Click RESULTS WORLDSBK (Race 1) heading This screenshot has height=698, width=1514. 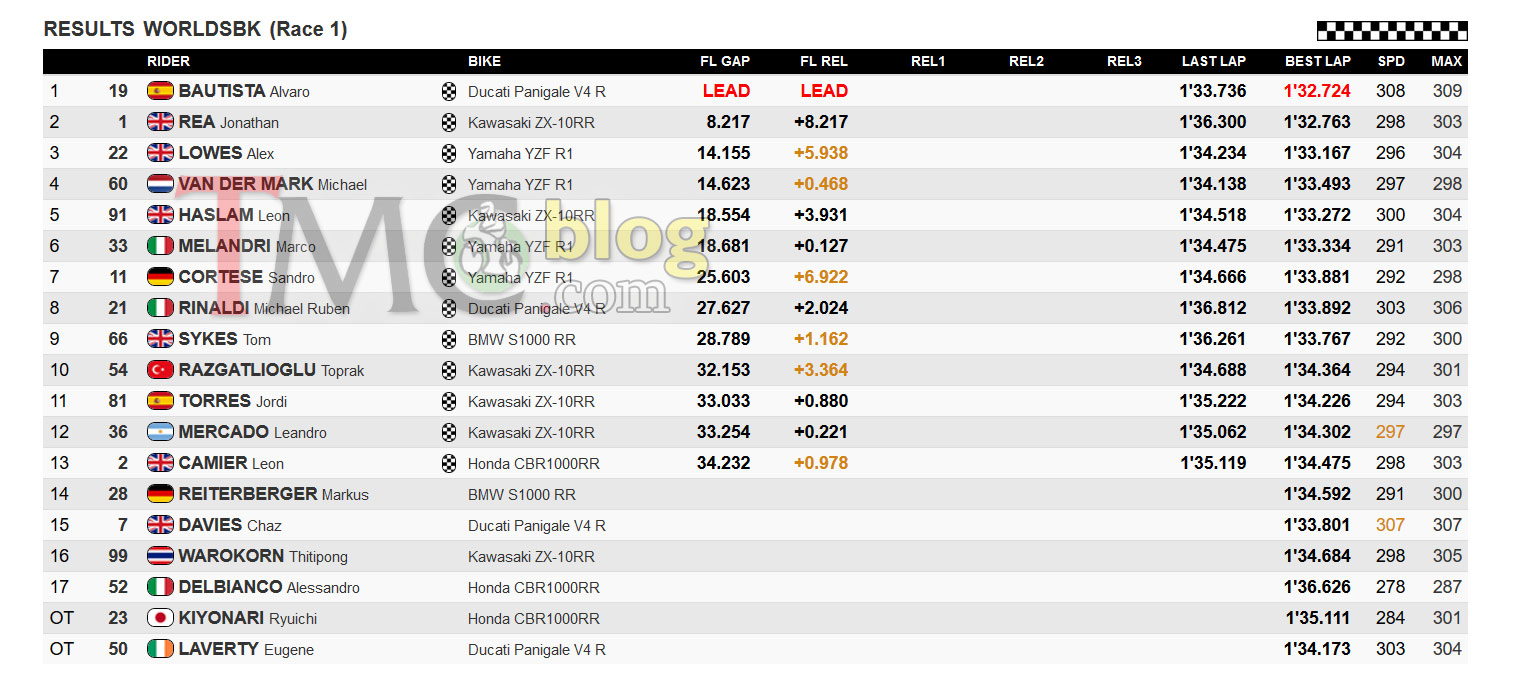pyautogui.click(x=195, y=30)
